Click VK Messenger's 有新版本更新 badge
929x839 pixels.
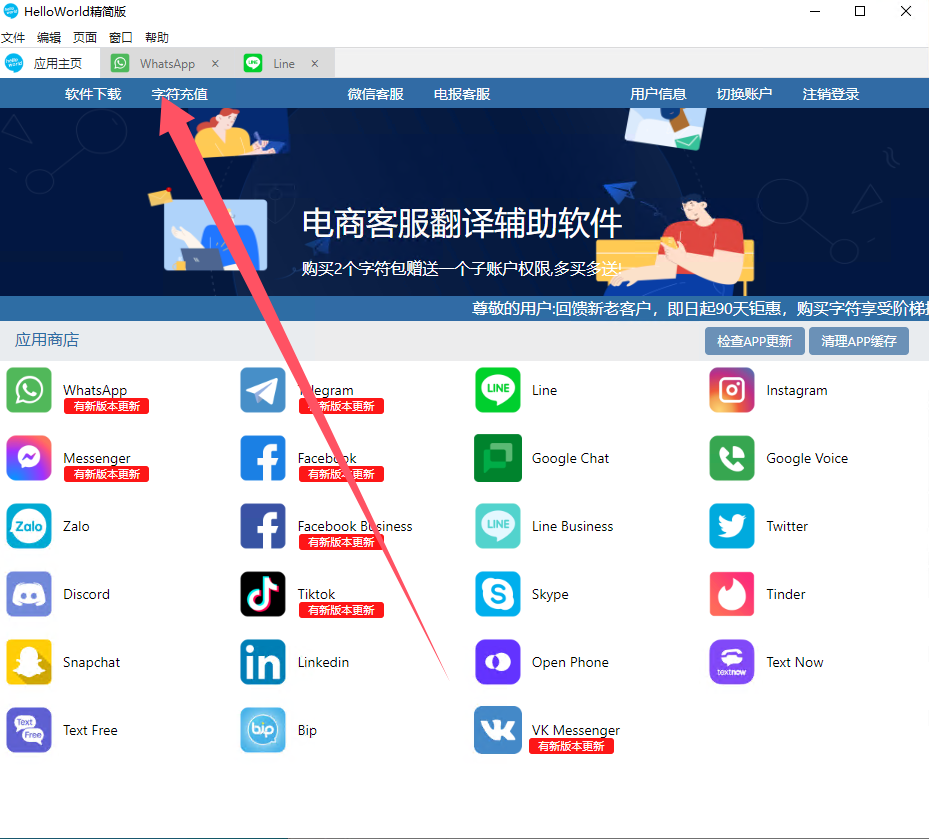[x=571, y=746]
